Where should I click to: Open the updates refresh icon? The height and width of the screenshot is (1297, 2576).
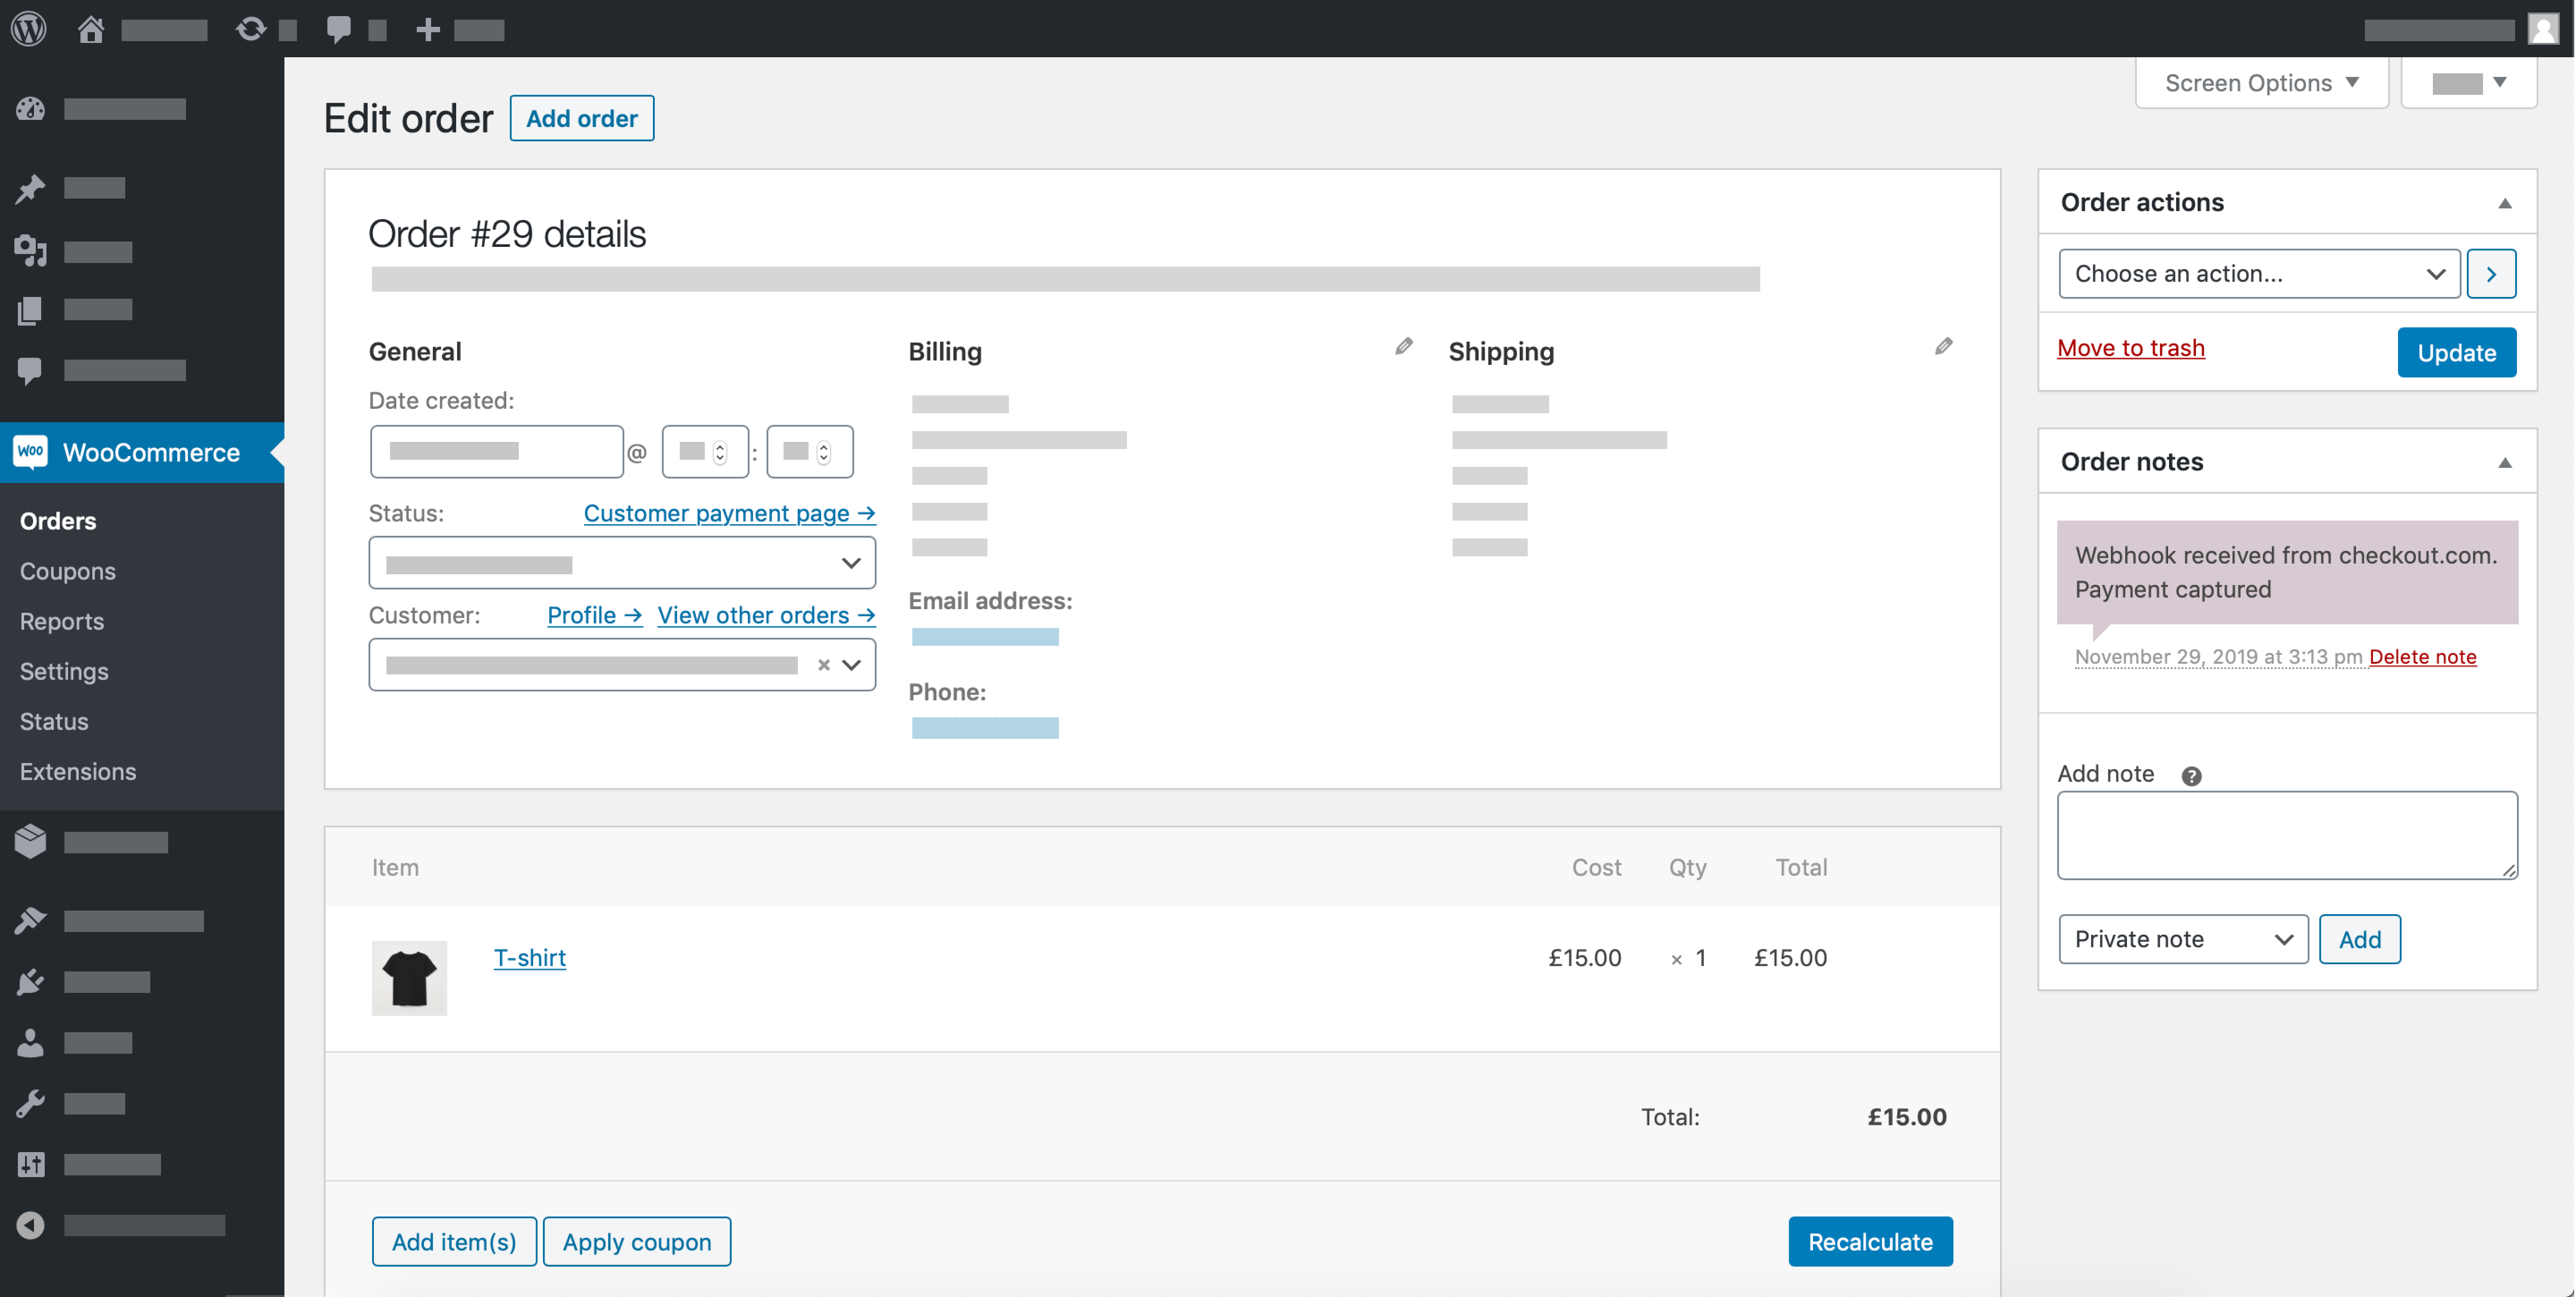tap(250, 29)
